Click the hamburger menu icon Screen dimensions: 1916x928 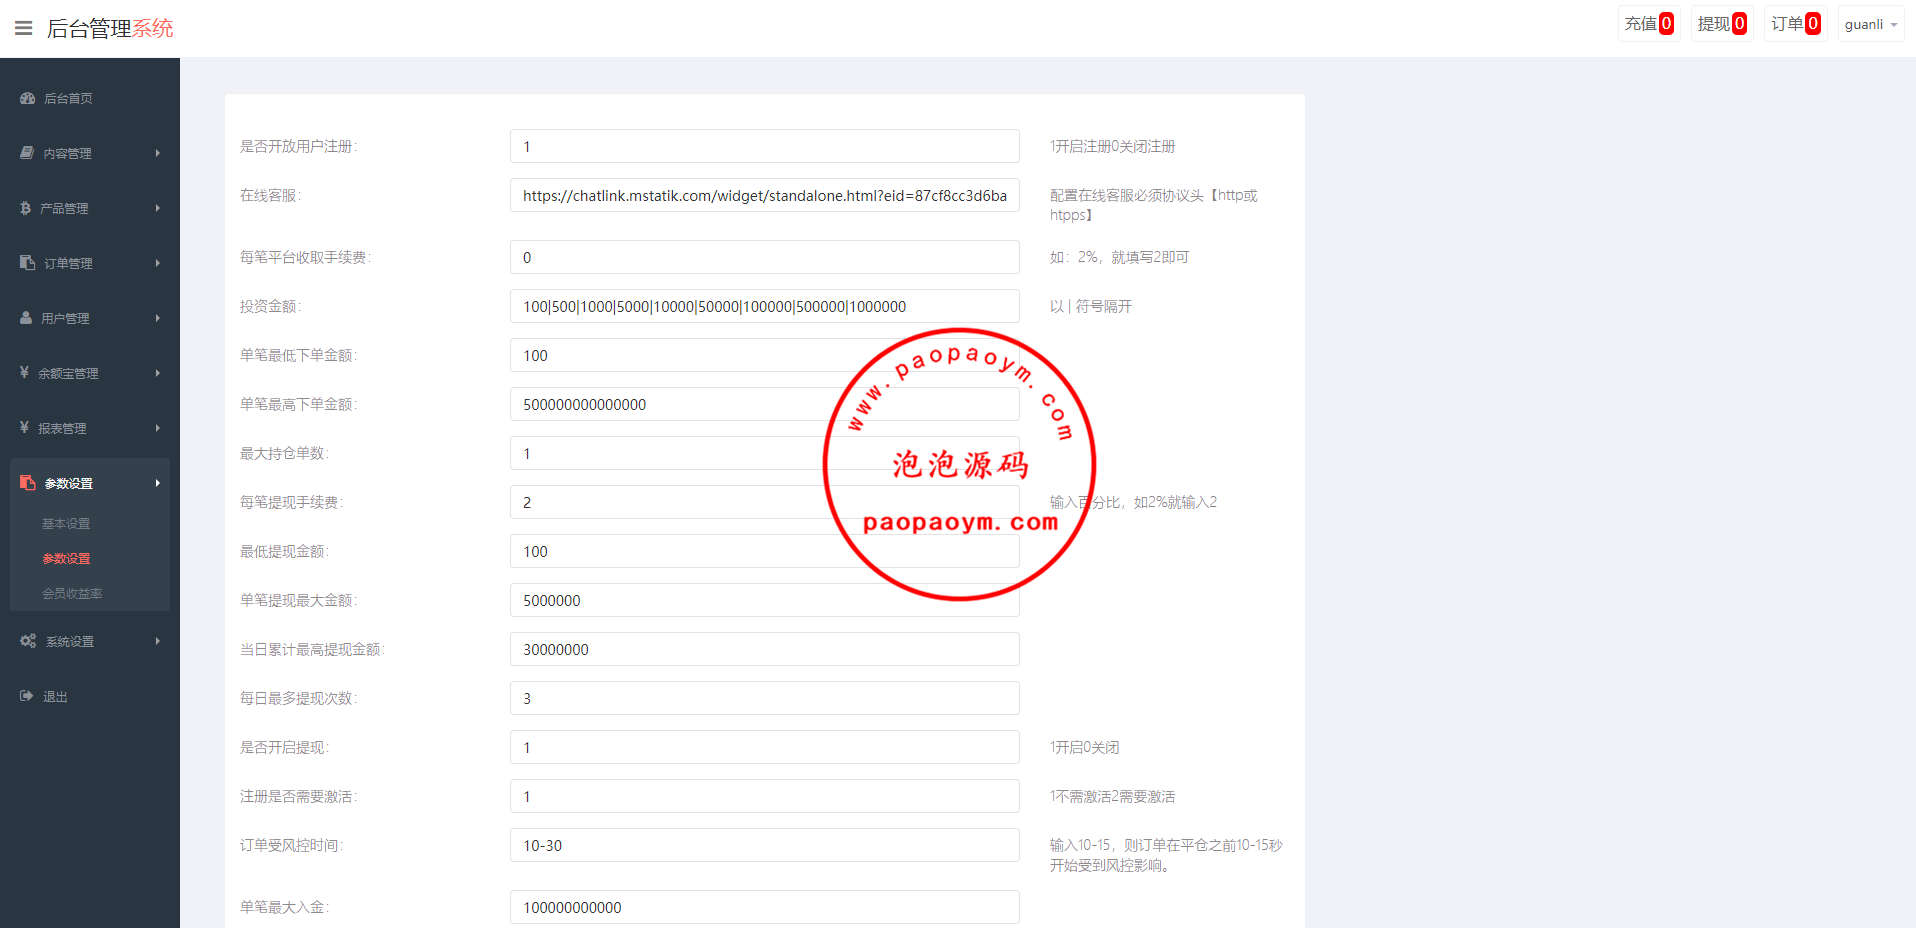[x=23, y=28]
